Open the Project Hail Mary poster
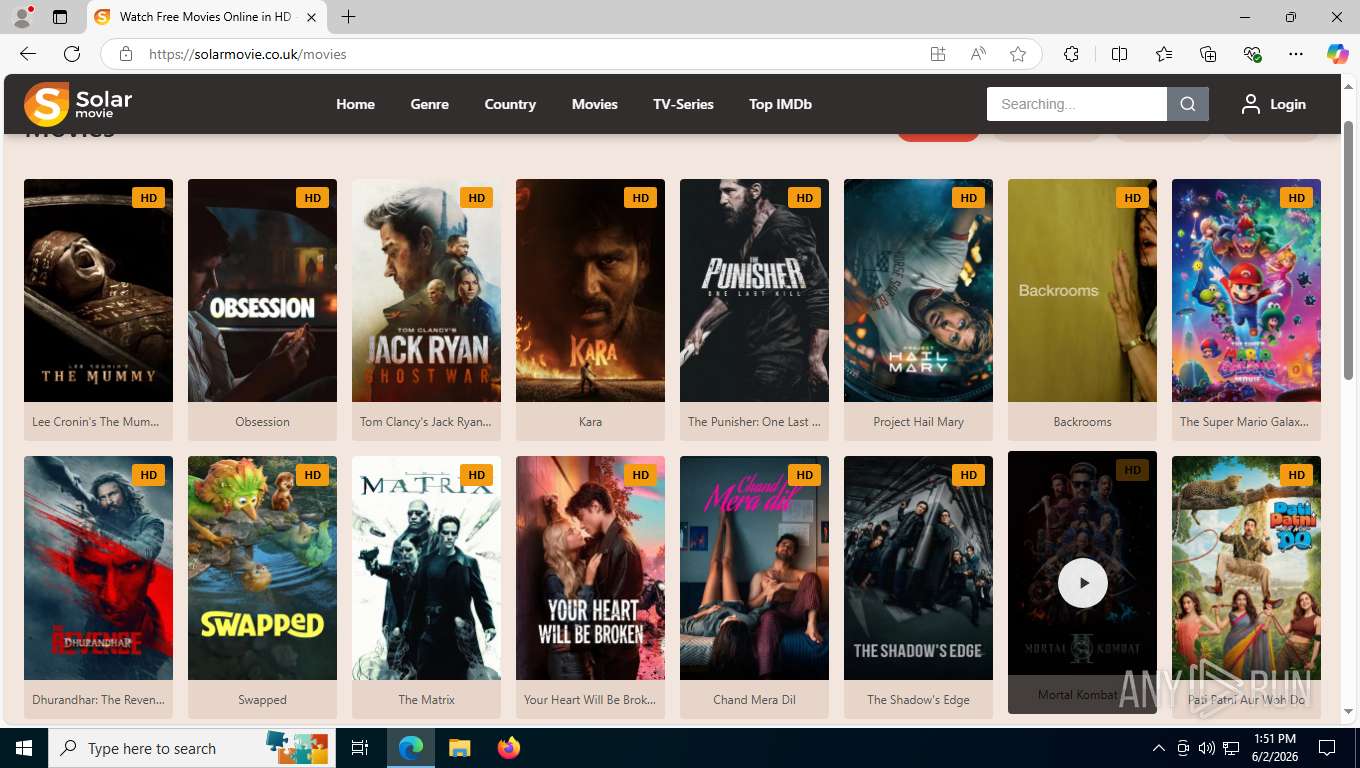1360x768 pixels. (x=918, y=290)
